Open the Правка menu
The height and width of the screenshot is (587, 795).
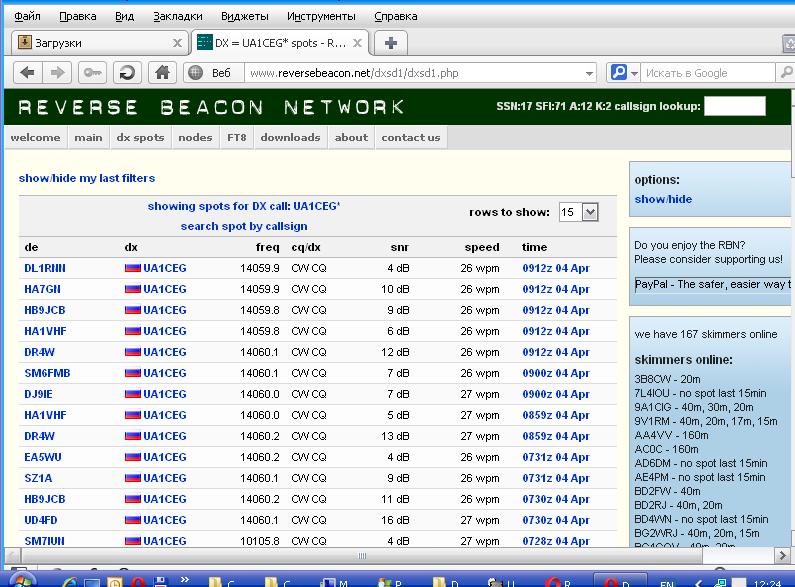tap(78, 16)
